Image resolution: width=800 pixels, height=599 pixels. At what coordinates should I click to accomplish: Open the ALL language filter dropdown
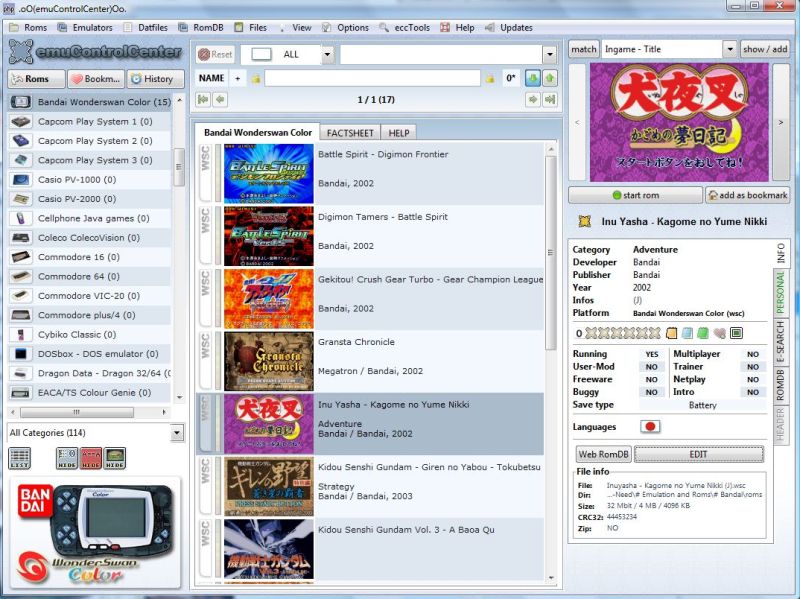click(328, 55)
